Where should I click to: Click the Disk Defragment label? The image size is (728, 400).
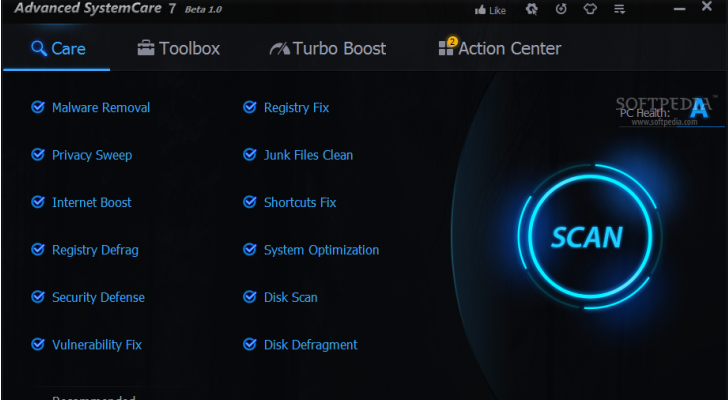click(x=311, y=345)
